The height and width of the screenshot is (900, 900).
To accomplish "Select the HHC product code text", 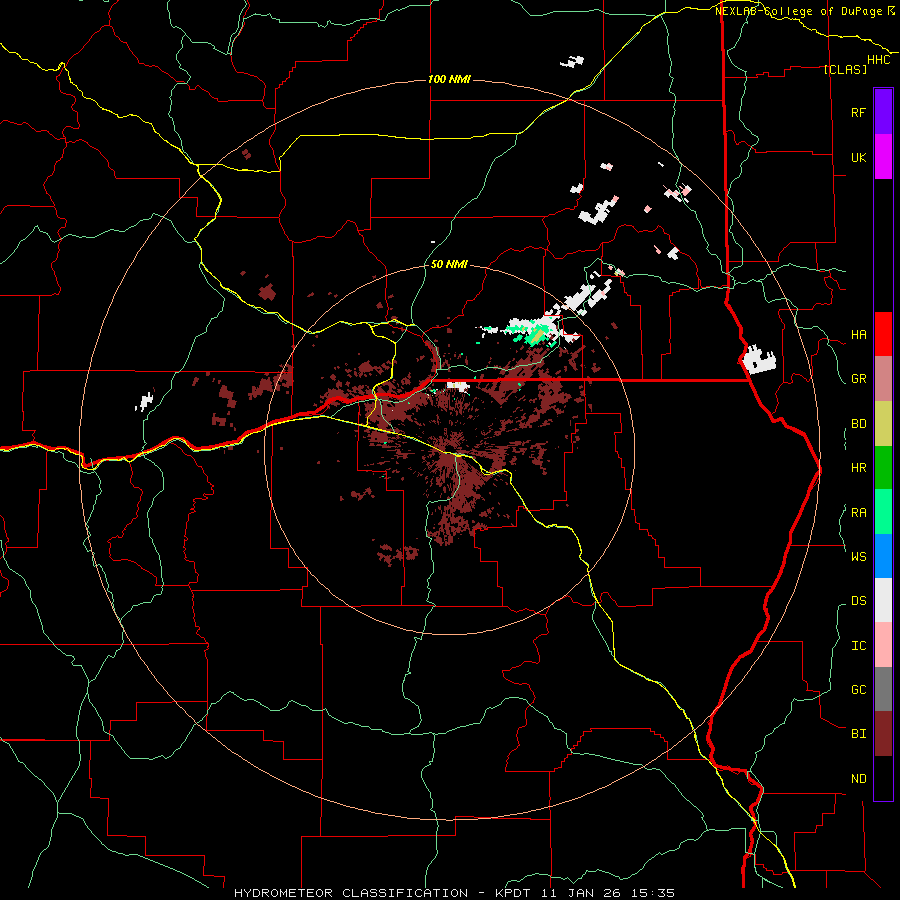I will [879, 60].
